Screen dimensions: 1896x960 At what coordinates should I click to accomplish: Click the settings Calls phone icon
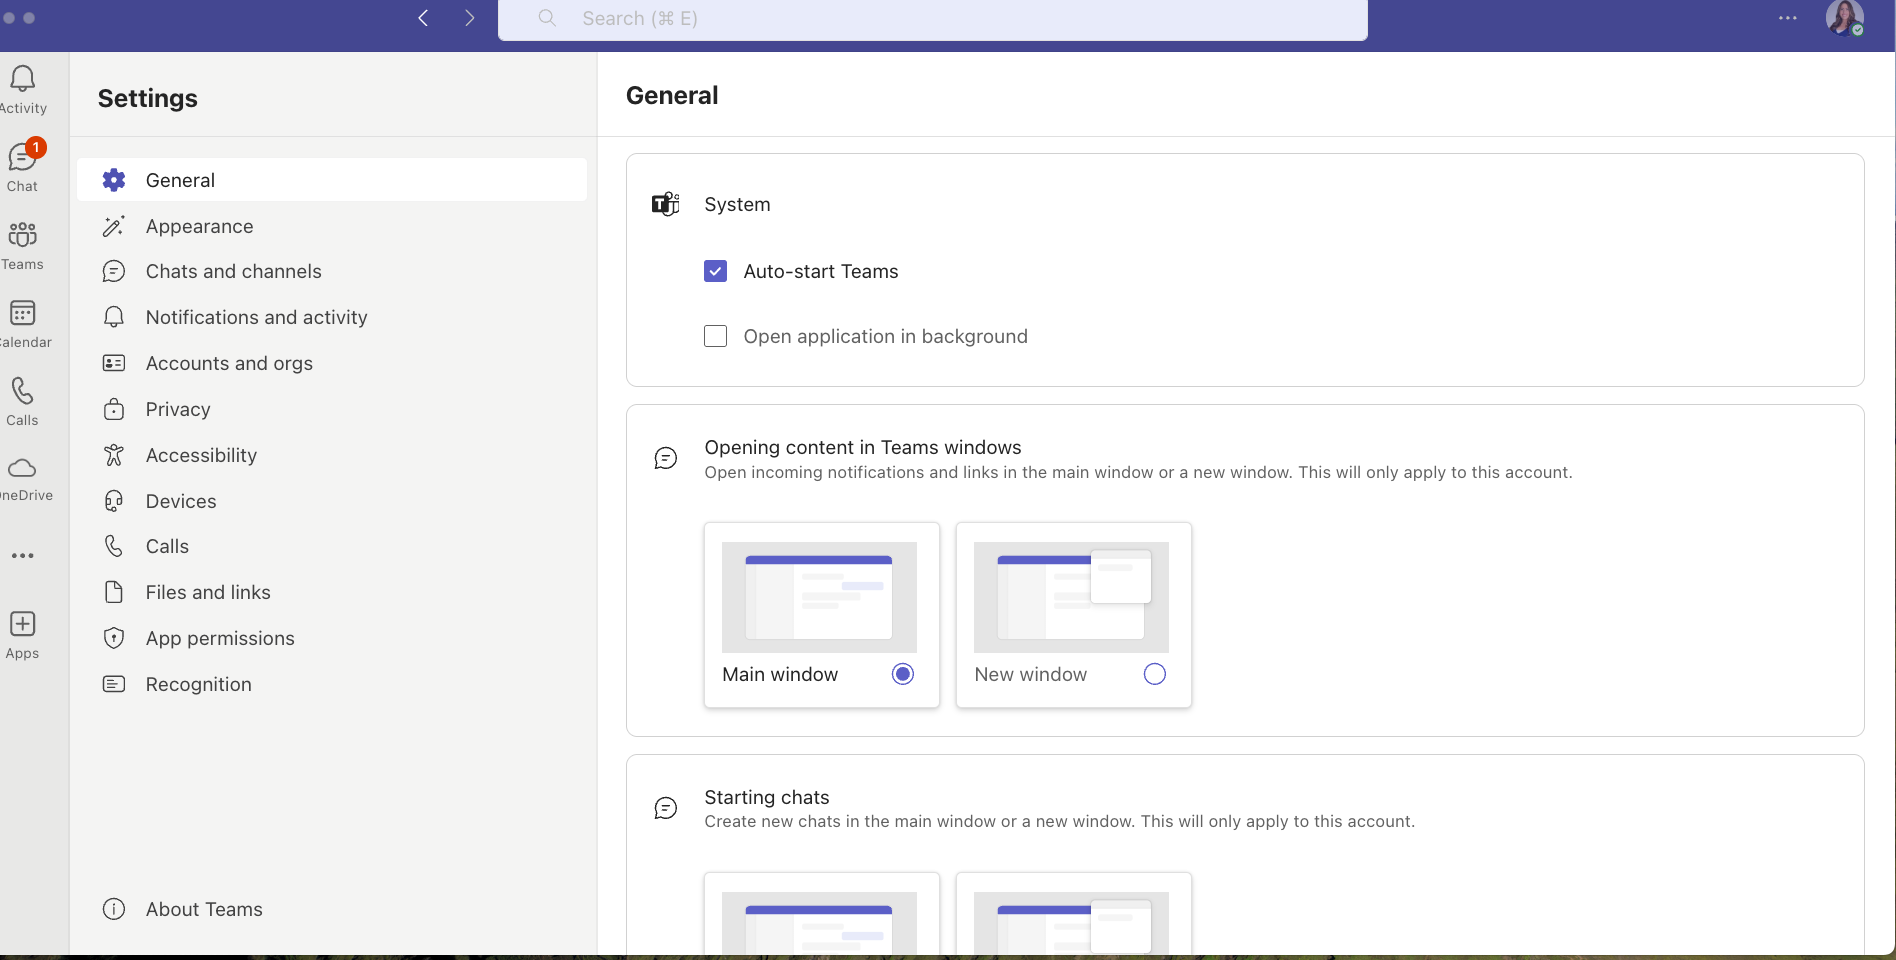point(114,546)
